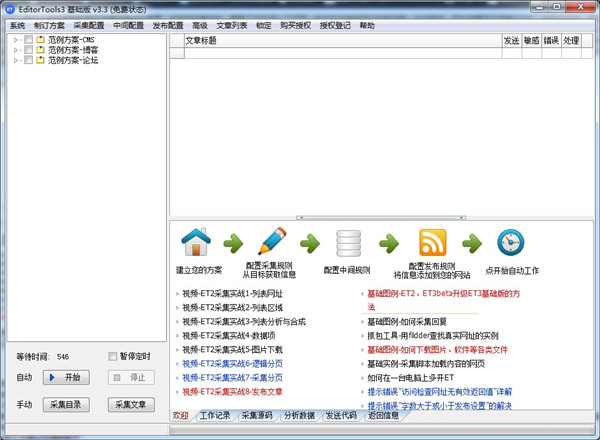Click the horizontal splitter handle between panels
The image size is (600, 440).
[381, 218]
